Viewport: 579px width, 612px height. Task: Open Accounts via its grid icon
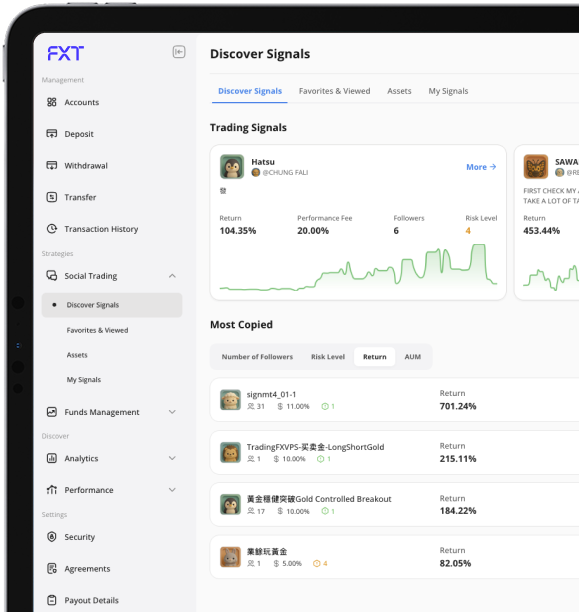(52, 102)
